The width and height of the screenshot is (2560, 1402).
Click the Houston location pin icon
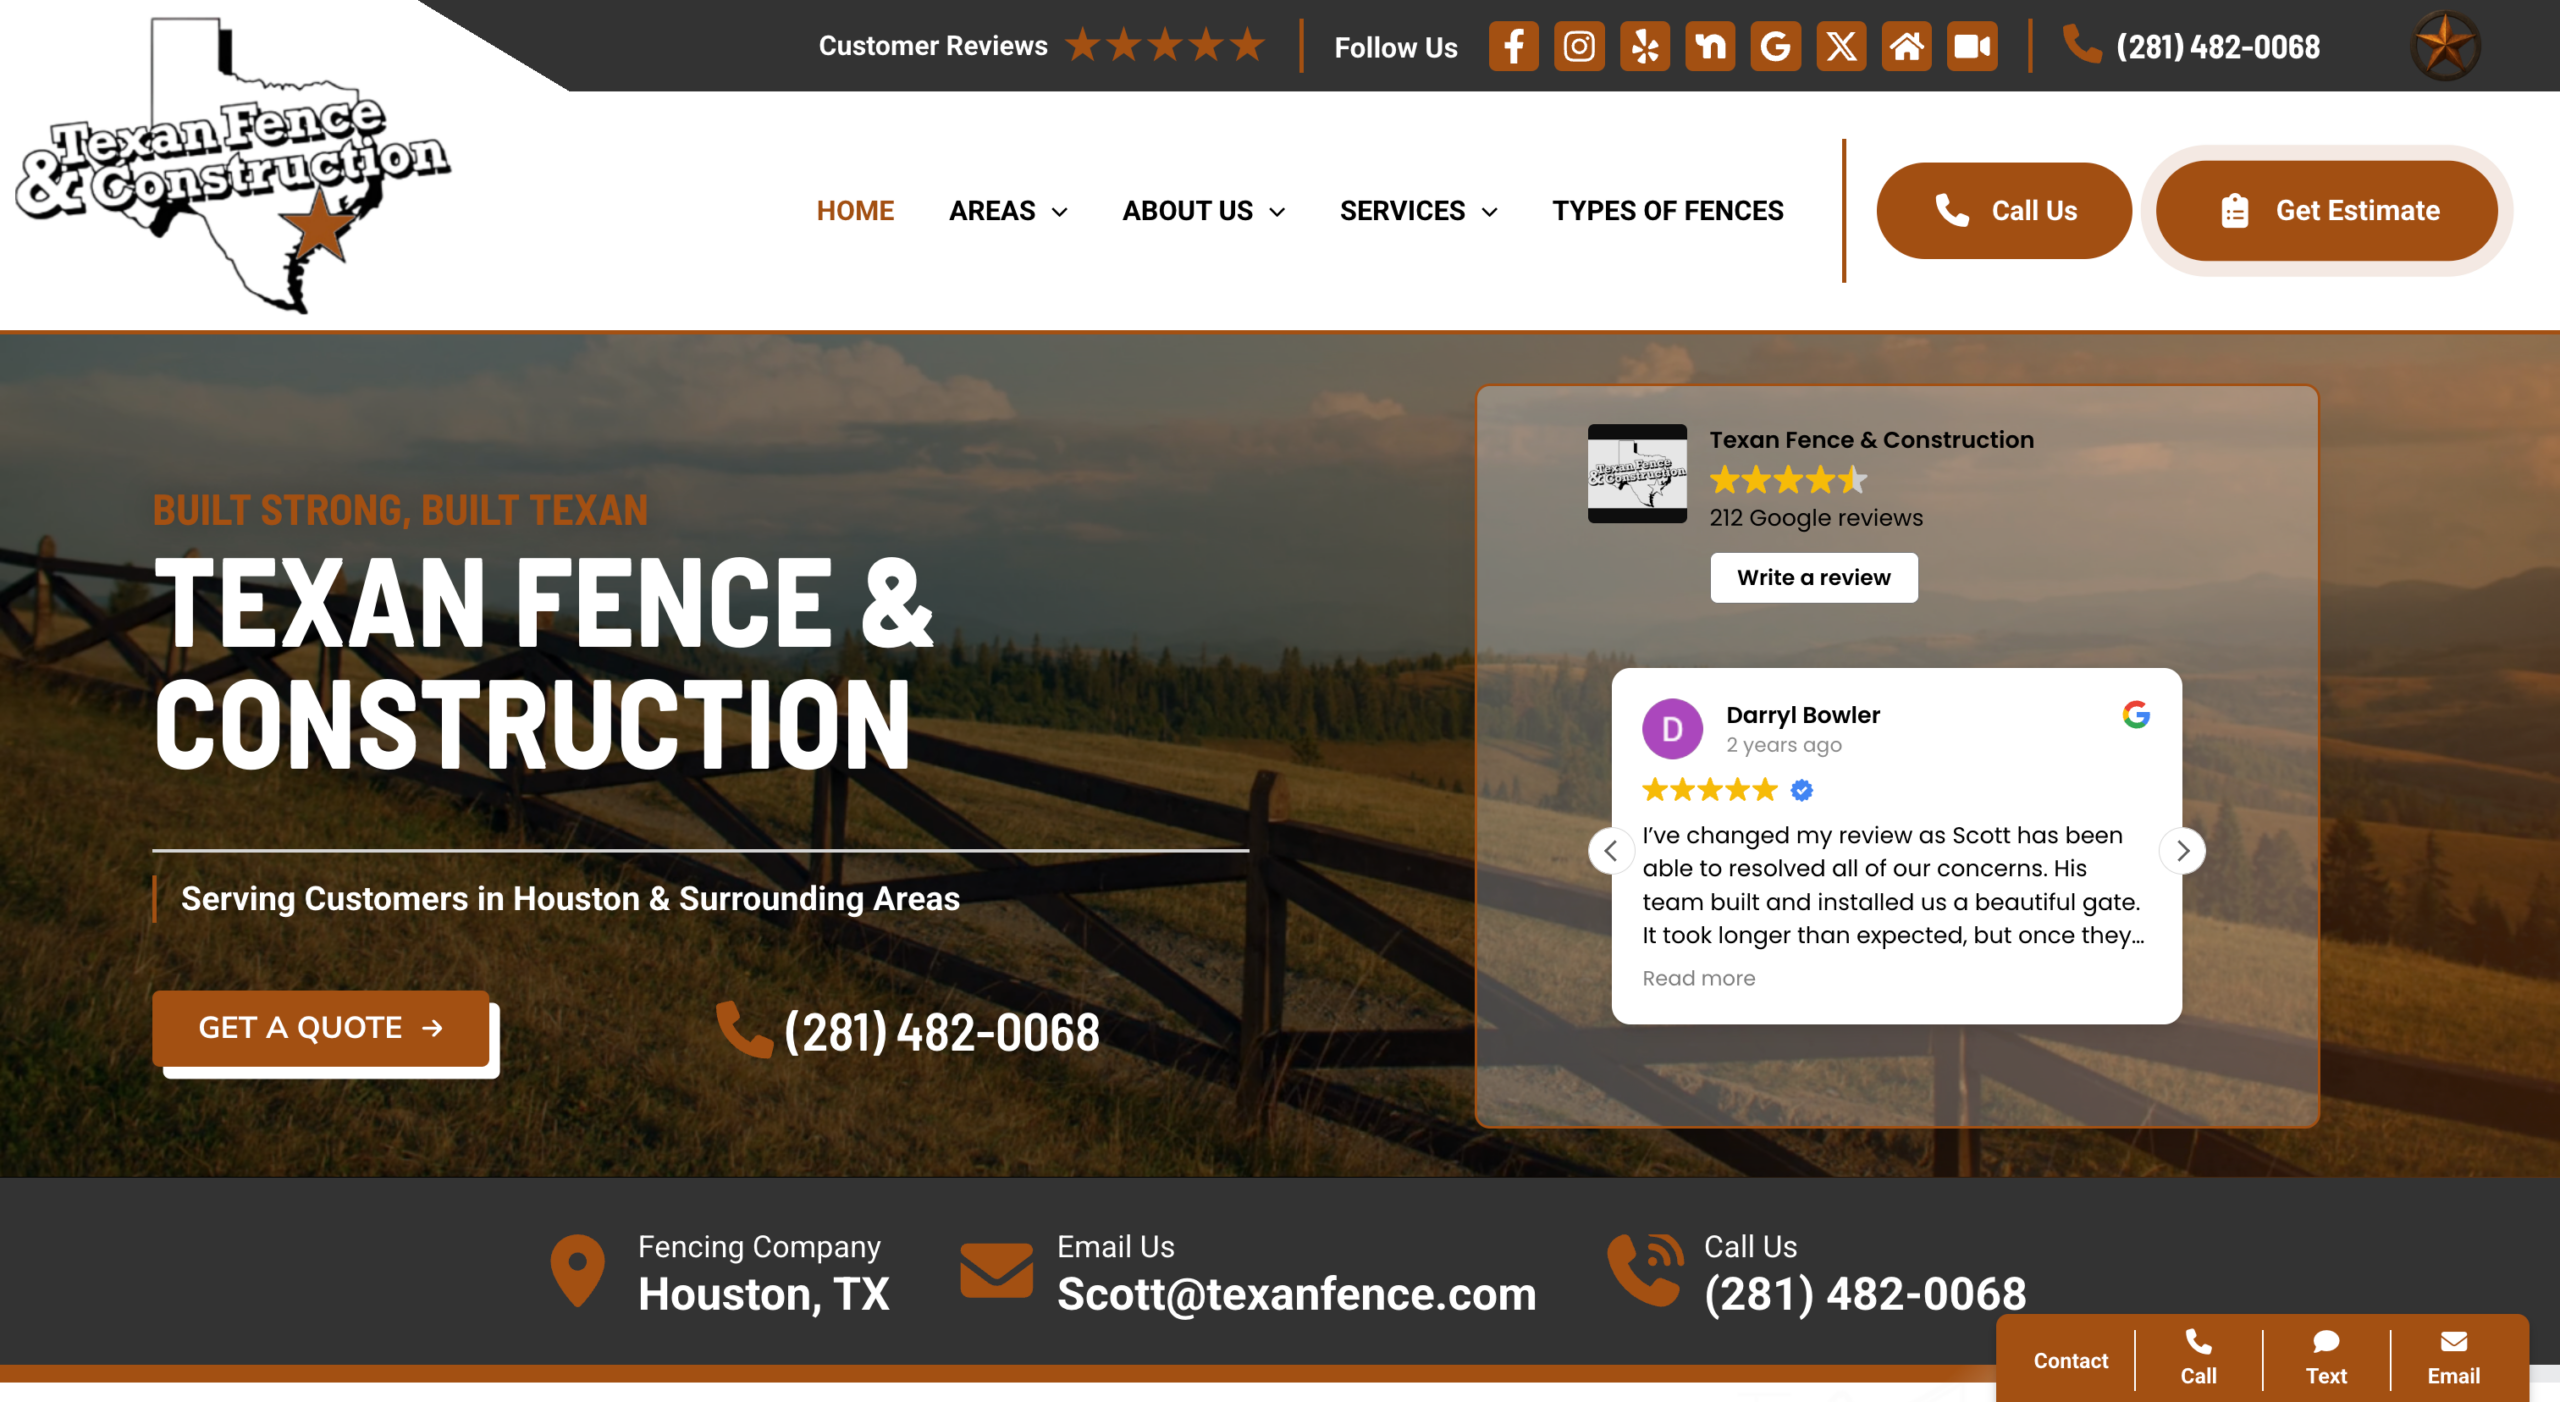point(578,1271)
